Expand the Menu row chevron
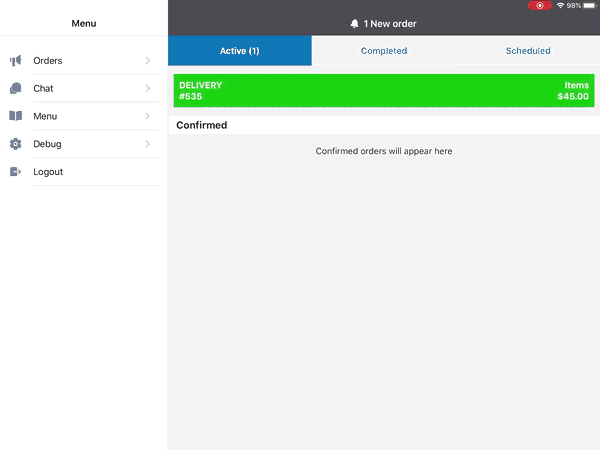Image resolution: width=600 pixels, height=450 pixels. (148, 116)
